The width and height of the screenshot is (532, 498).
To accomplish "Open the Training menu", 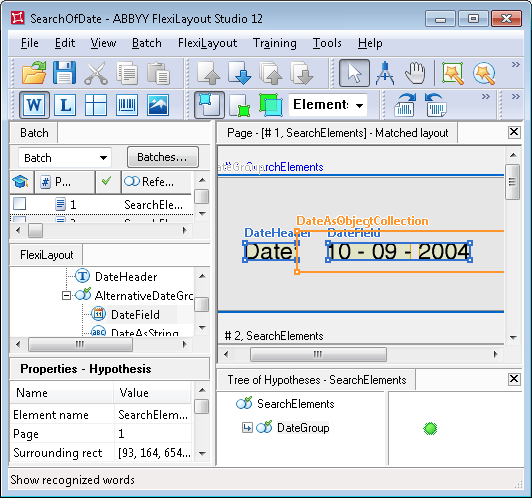I will point(275,43).
